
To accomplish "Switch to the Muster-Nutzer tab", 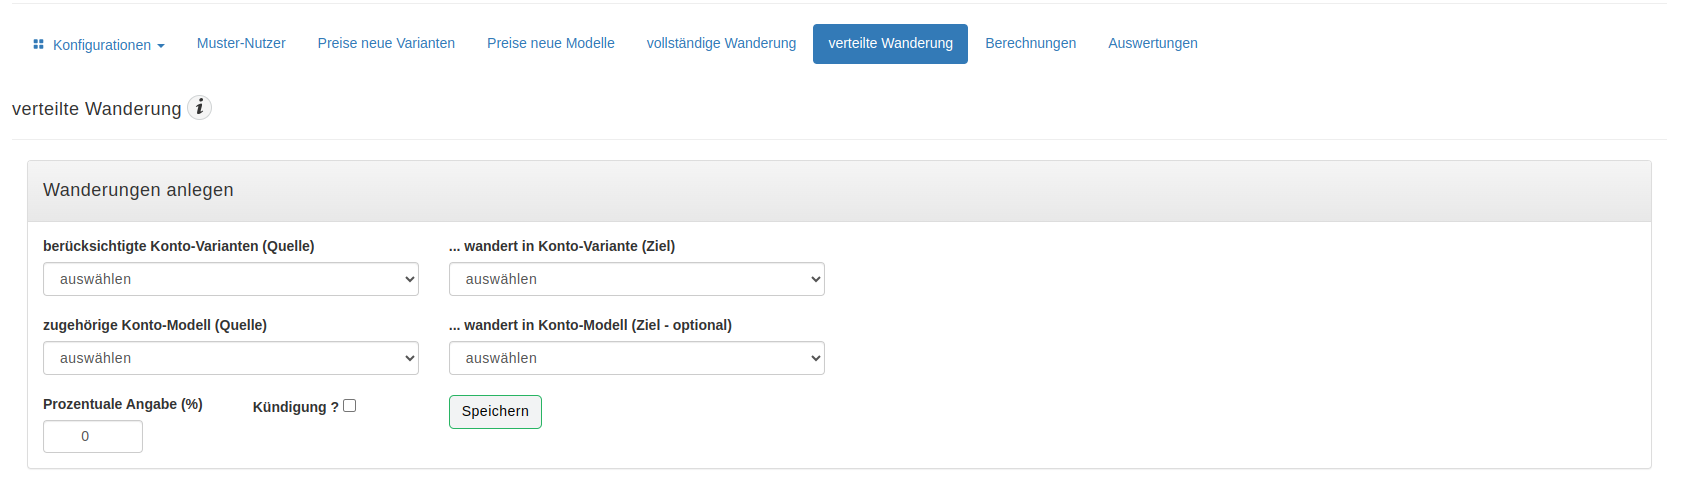I will pos(241,44).
